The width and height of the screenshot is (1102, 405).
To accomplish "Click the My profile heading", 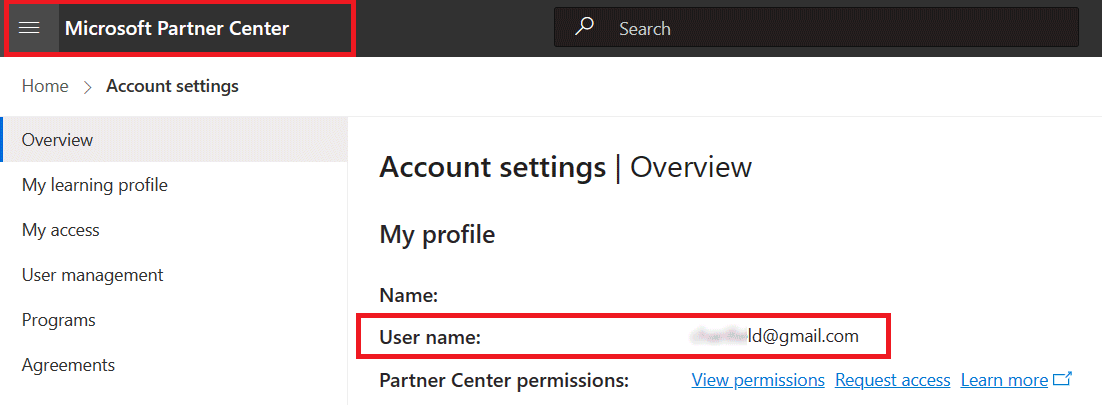I will pyautogui.click(x=437, y=235).
